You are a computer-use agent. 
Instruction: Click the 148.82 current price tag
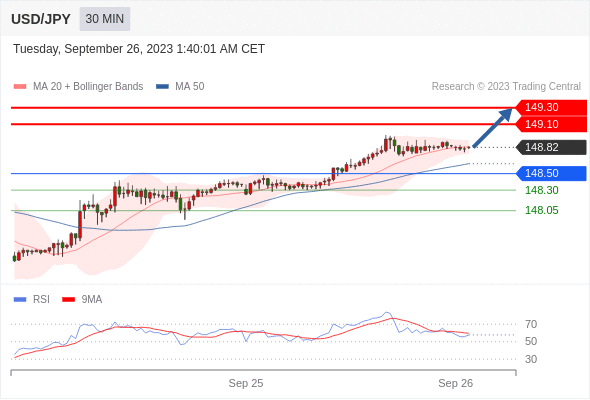tap(551, 147)
